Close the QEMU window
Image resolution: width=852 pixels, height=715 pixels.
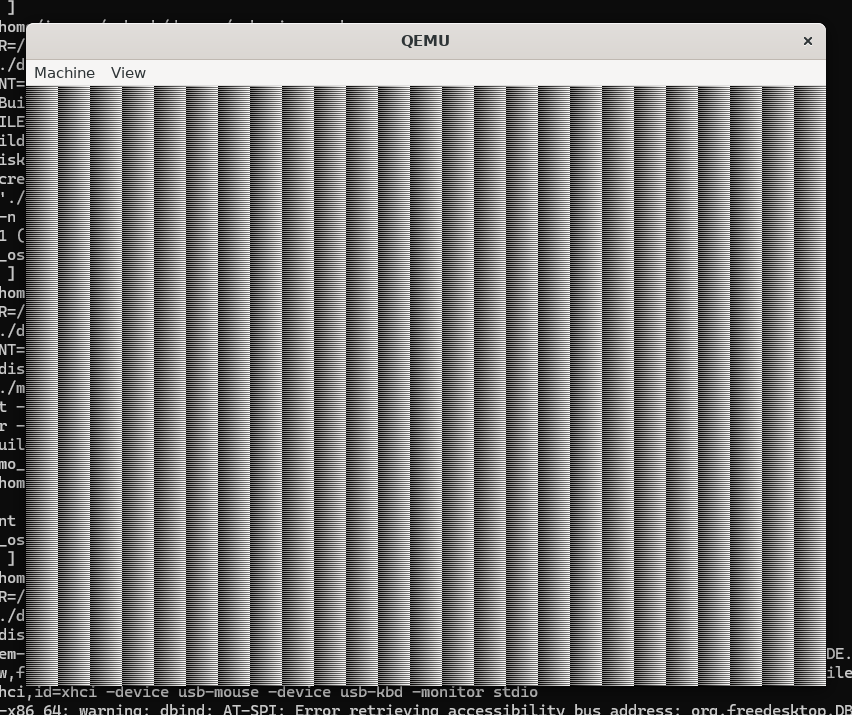point(807,41)
